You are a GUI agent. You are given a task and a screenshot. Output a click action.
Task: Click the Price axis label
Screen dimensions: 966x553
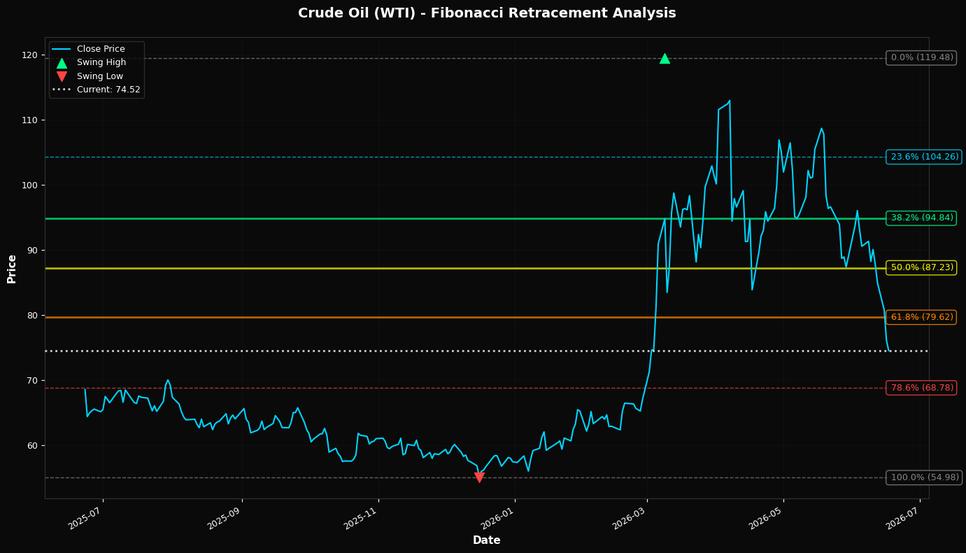tap(12, 269)
